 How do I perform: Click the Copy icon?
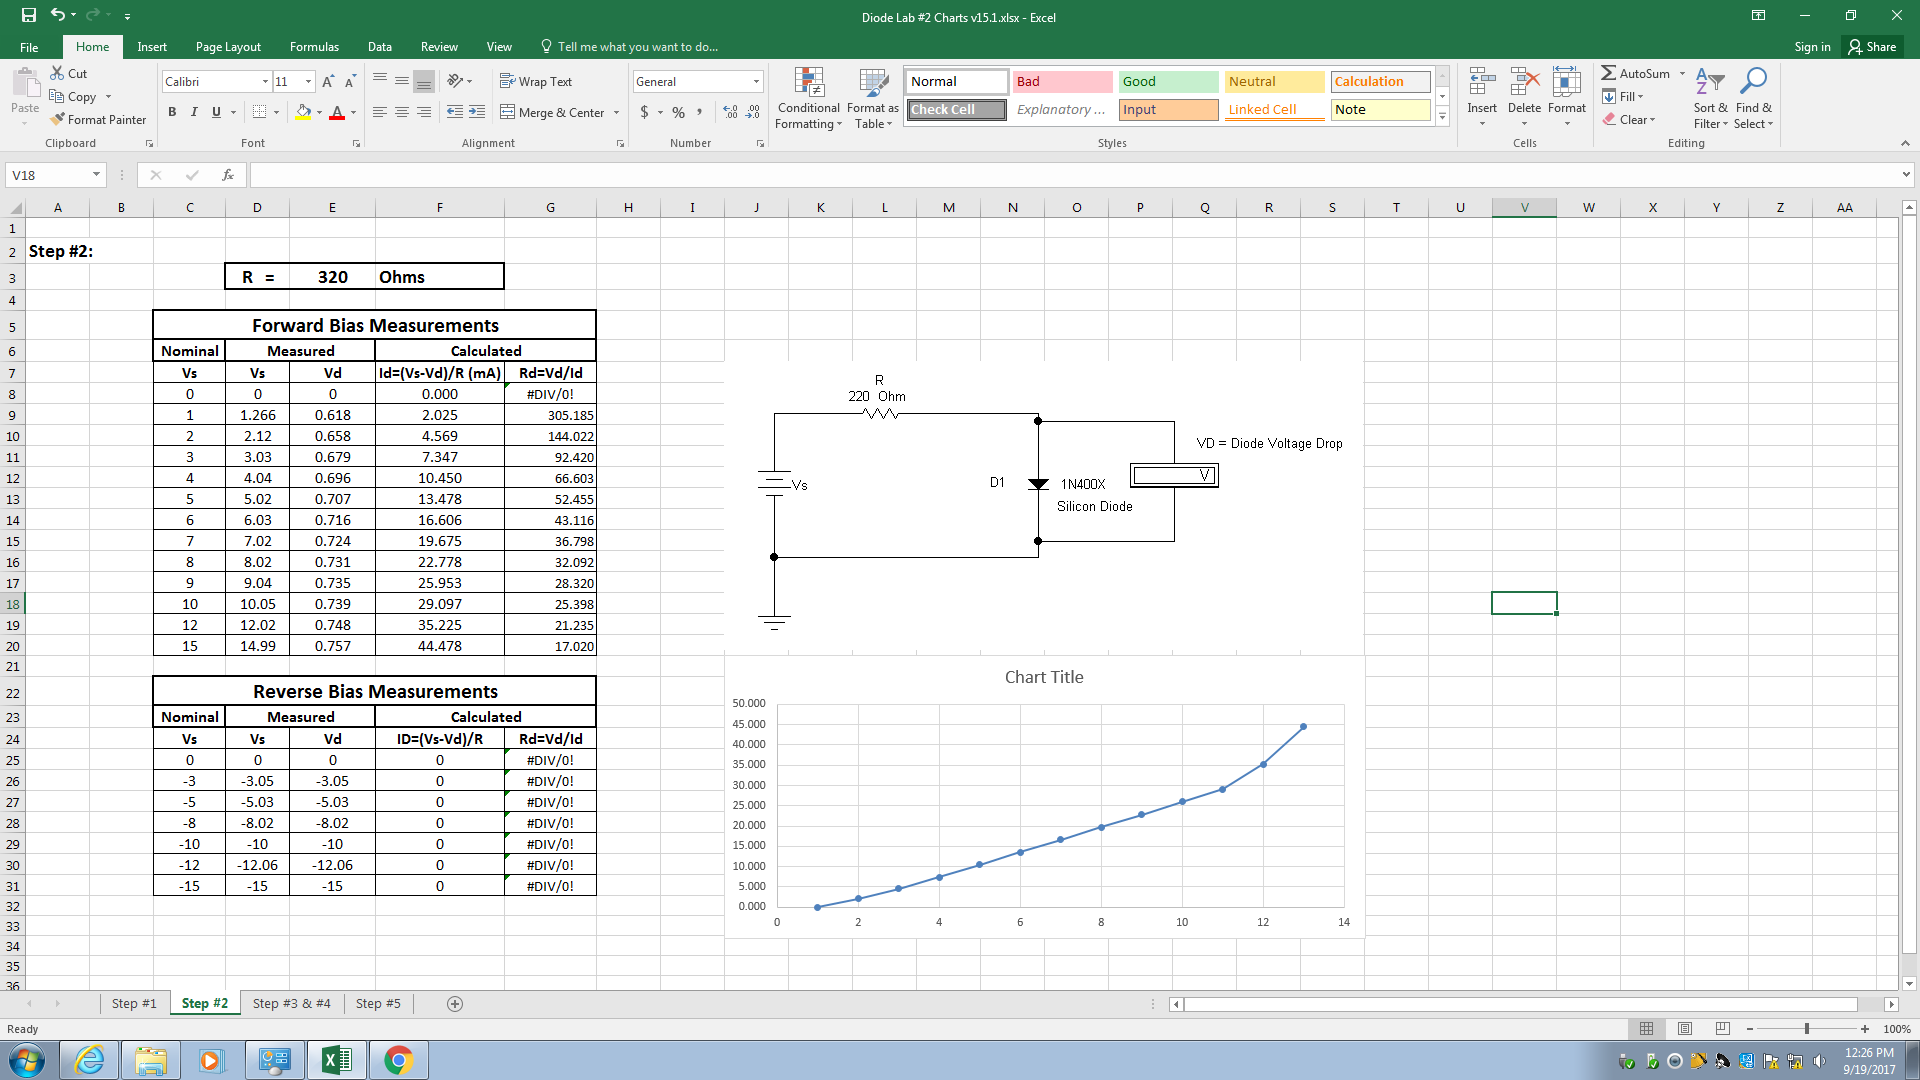pyautogui.click(x=57, y=97)
